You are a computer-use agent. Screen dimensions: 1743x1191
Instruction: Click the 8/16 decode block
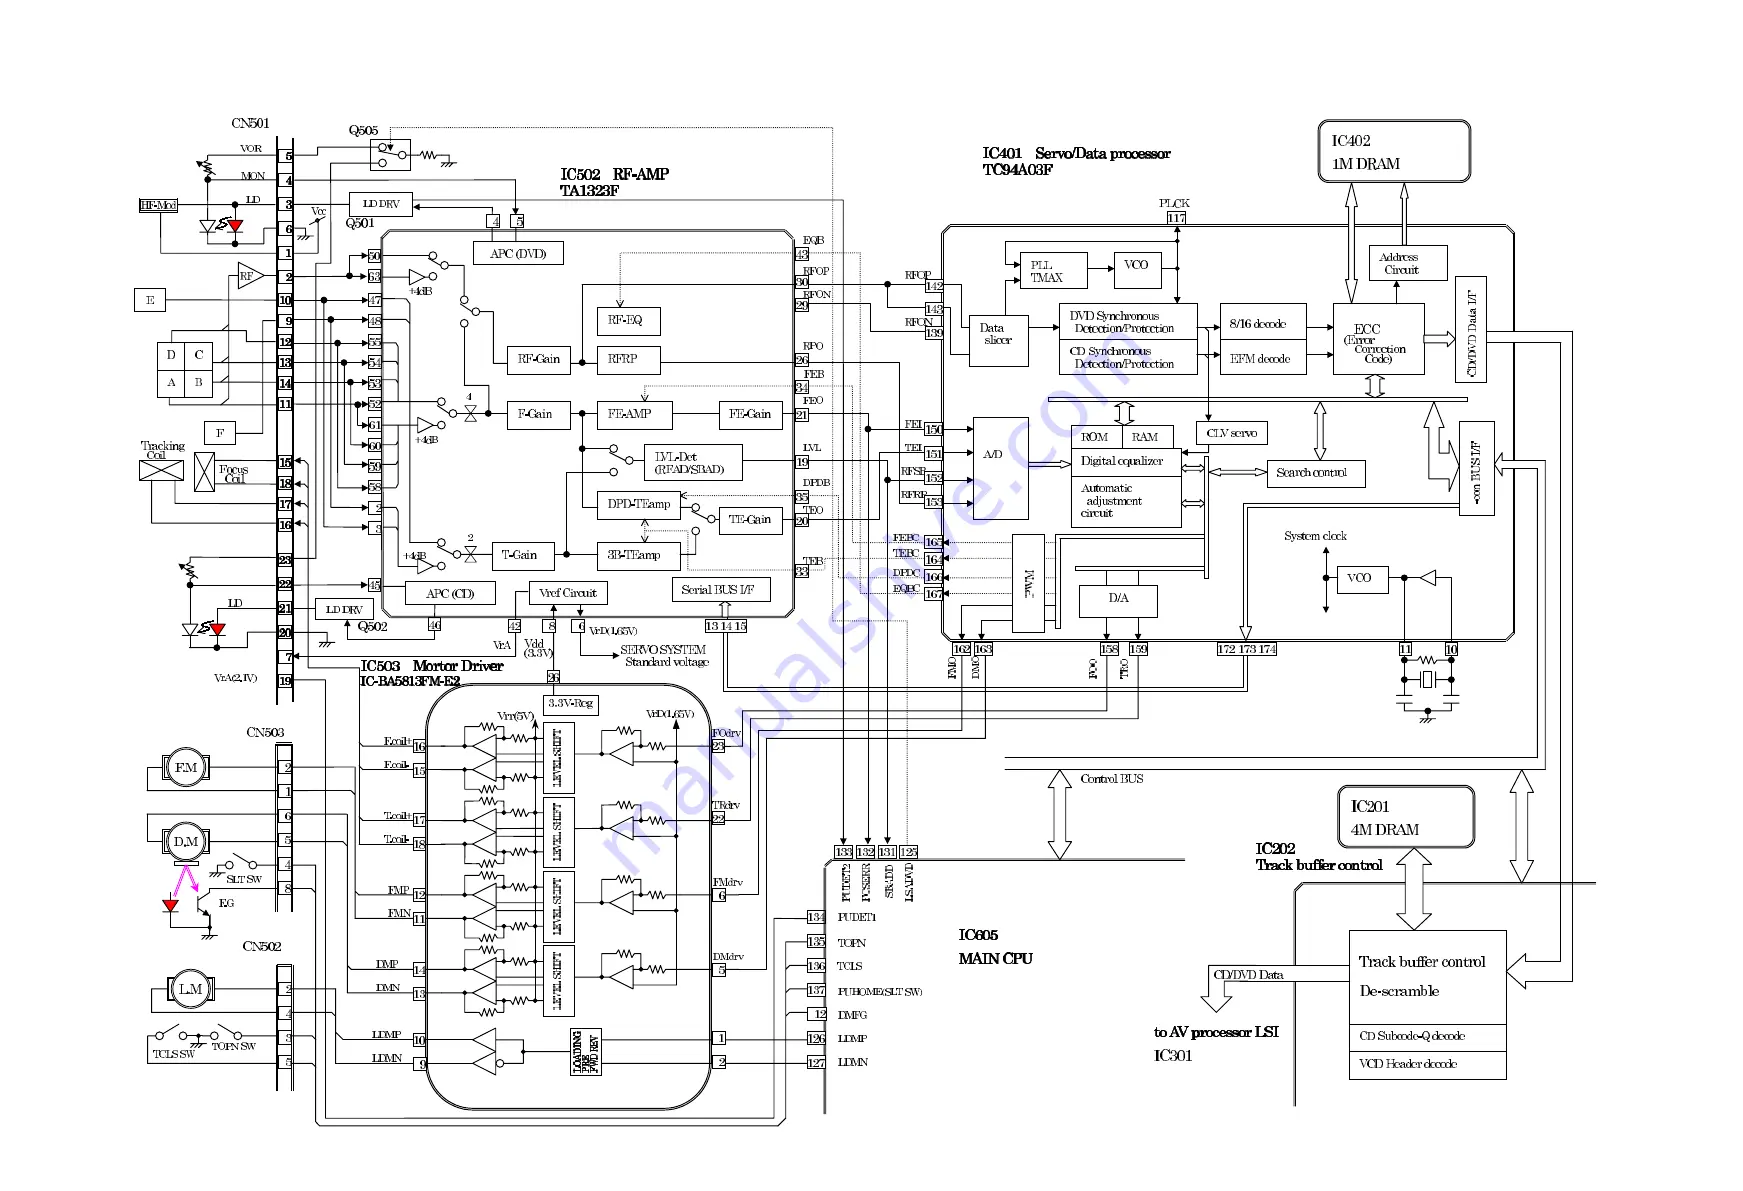click(x=1263, y=322)
